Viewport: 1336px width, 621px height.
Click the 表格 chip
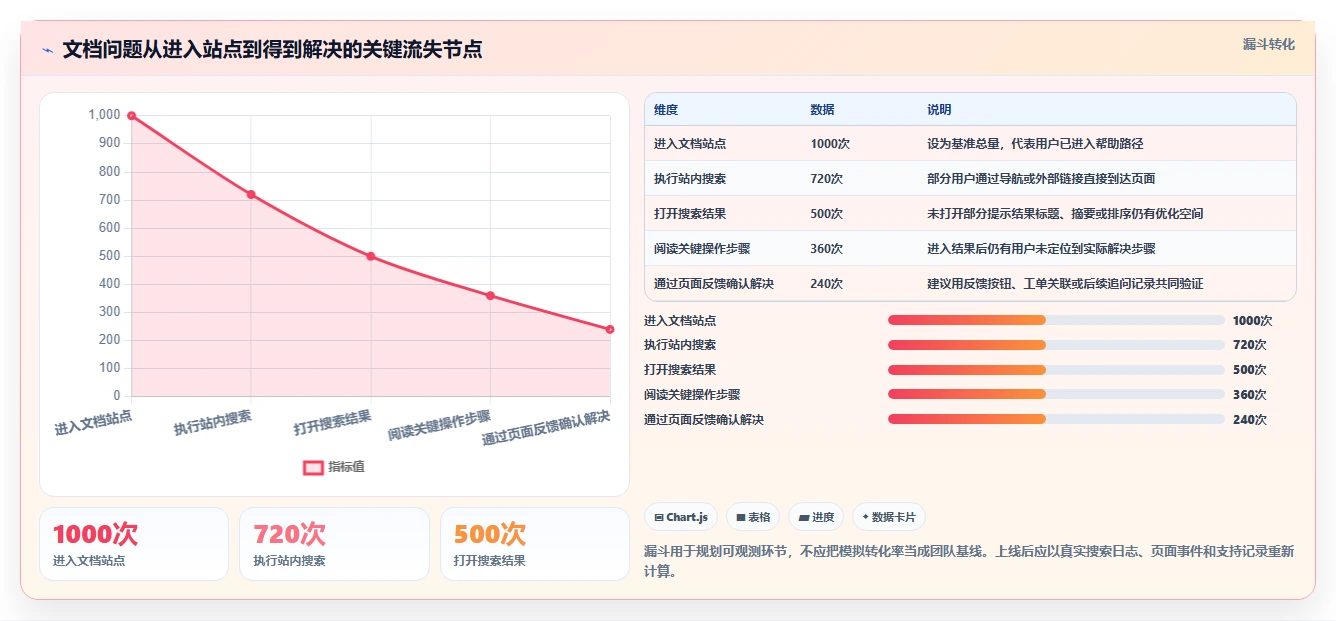click(x=753, y=517)
